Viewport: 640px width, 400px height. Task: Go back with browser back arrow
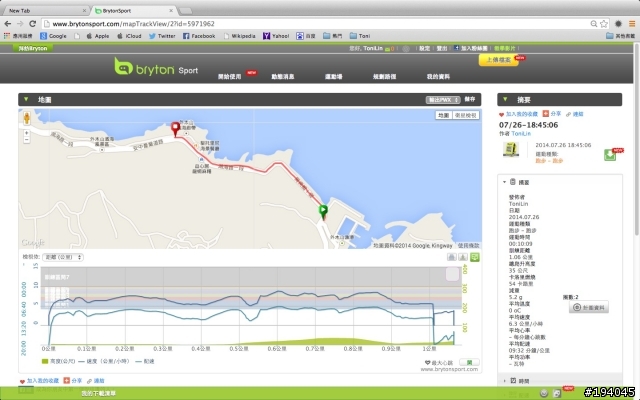coord(7,24)
